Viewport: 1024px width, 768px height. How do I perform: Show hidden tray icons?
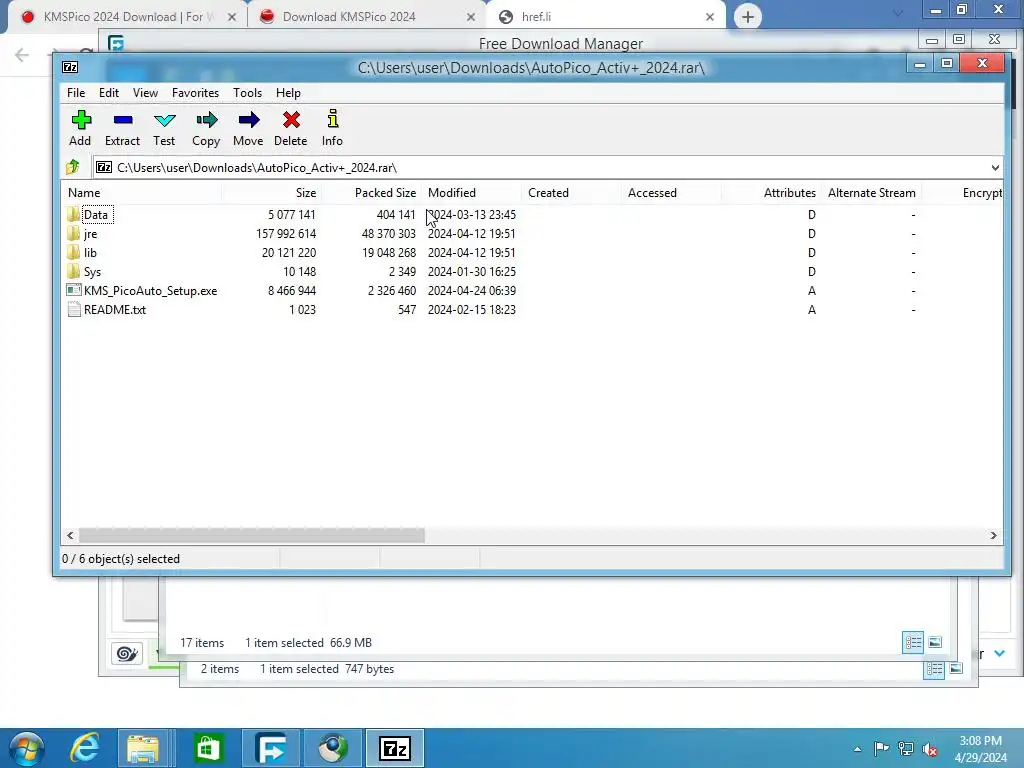pyautogui.click(x=857, y=749)
